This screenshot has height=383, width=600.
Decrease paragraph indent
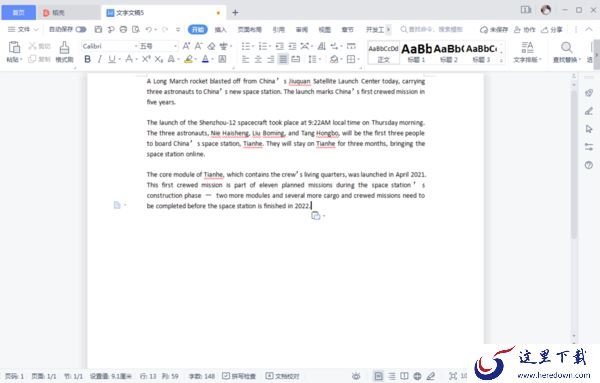pos(280,46)
